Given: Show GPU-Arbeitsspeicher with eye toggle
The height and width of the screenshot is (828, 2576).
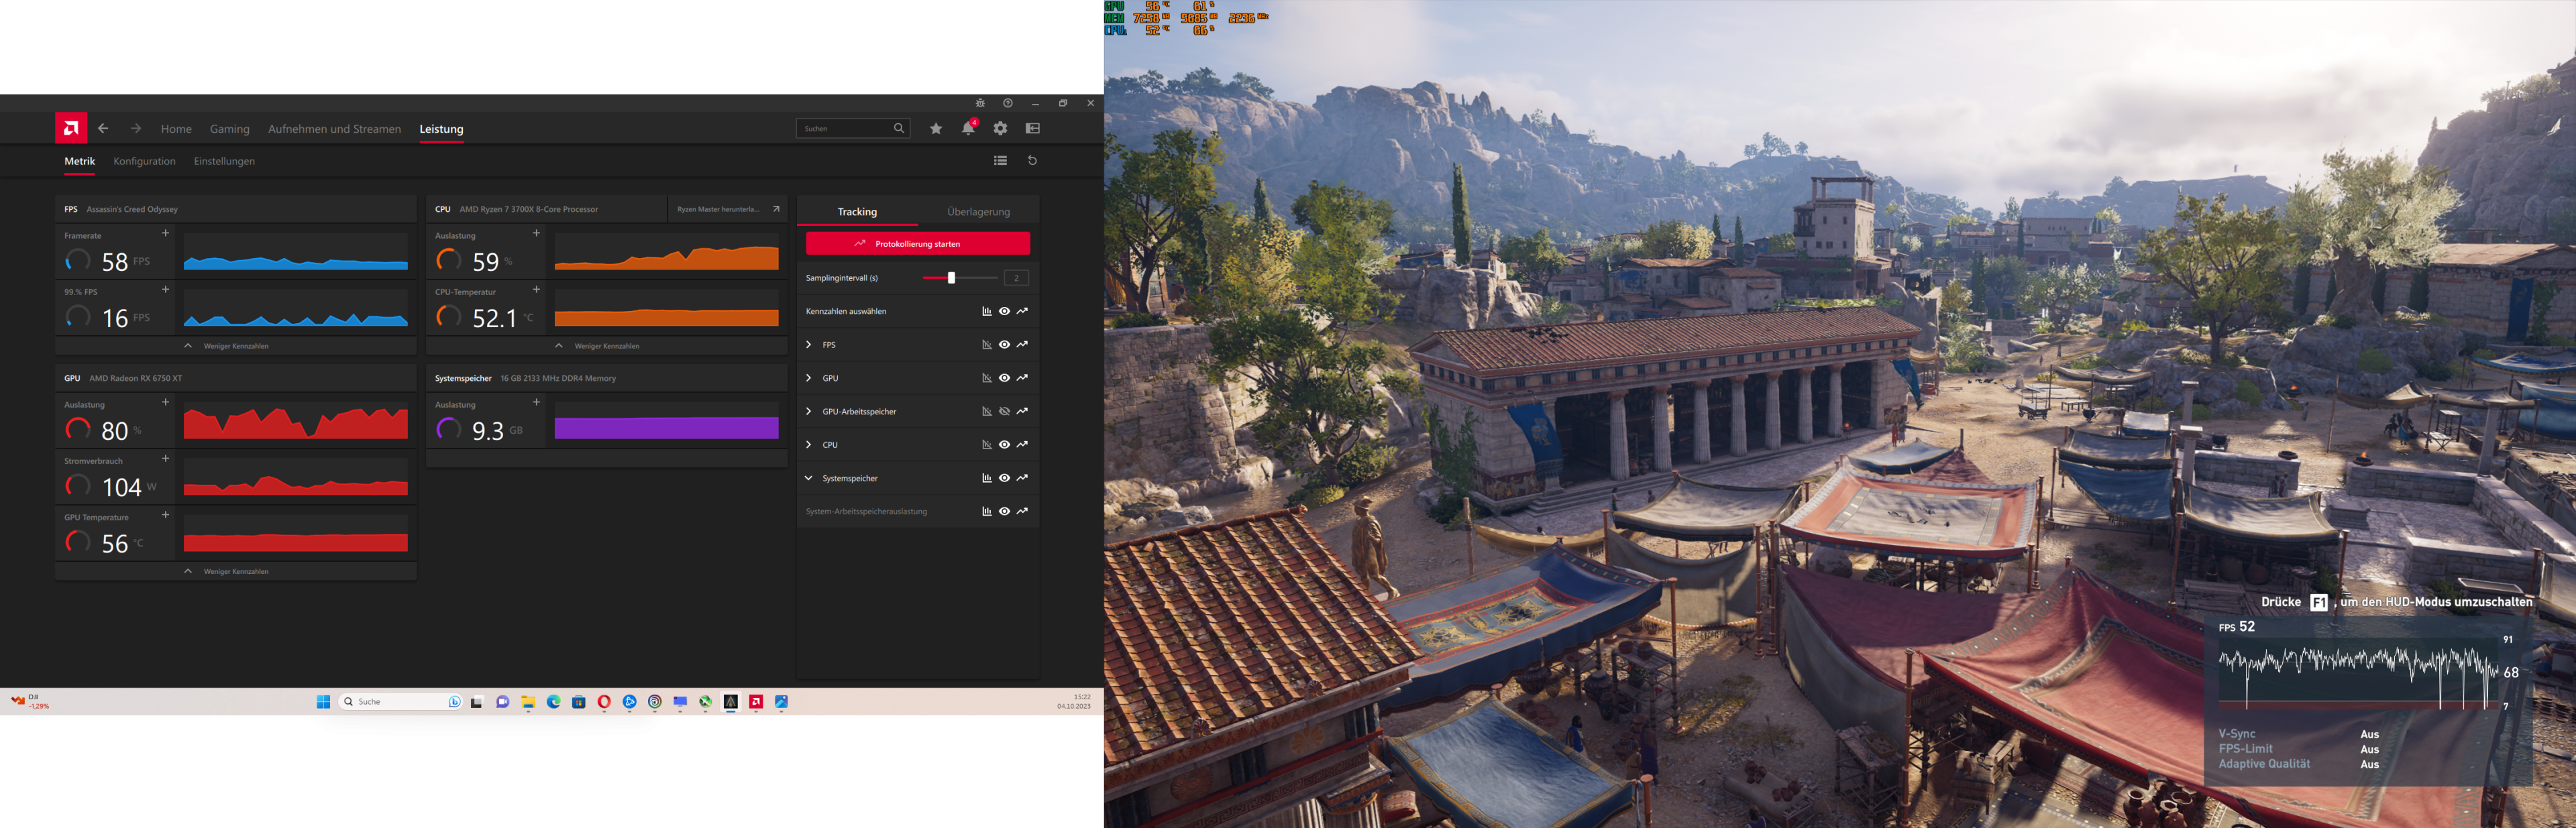Looking at the screenshot, I should click(1004, 411).
